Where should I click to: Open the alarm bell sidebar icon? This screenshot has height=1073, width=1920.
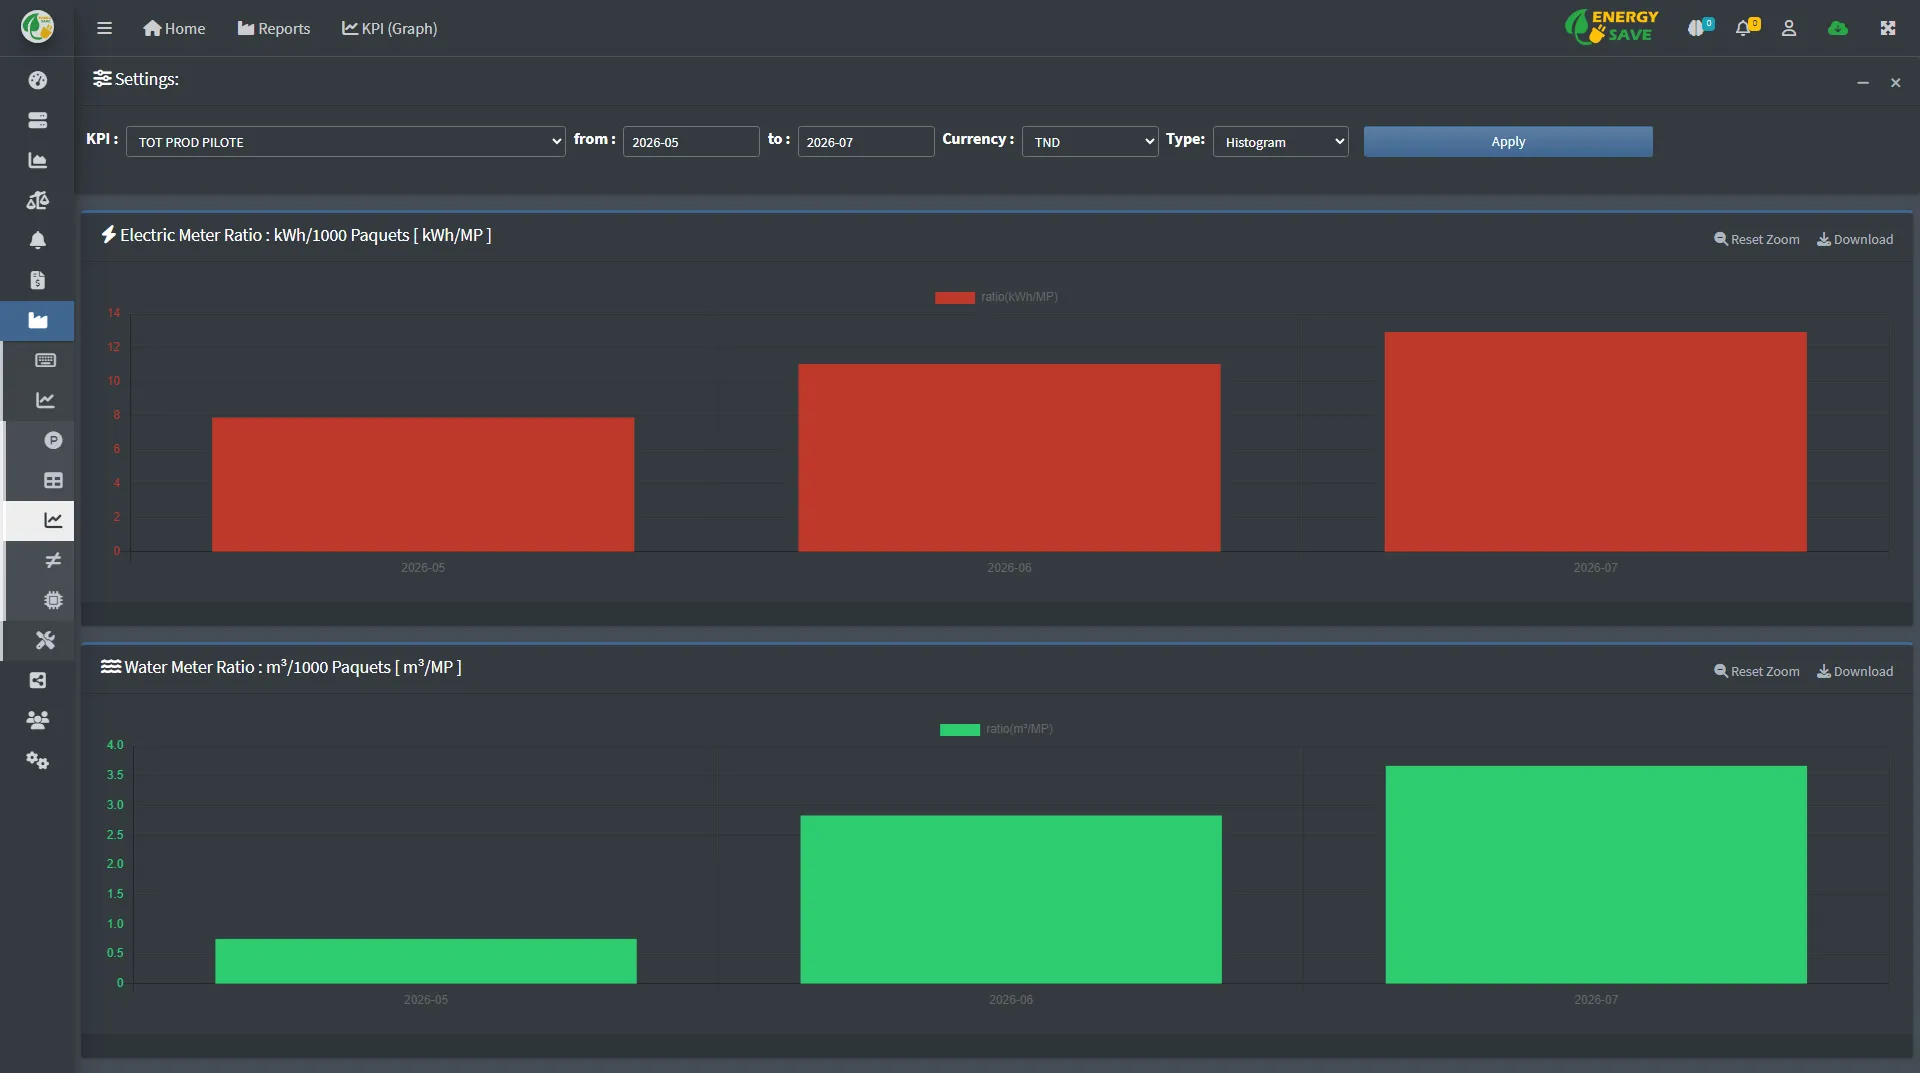pos(38,240)
